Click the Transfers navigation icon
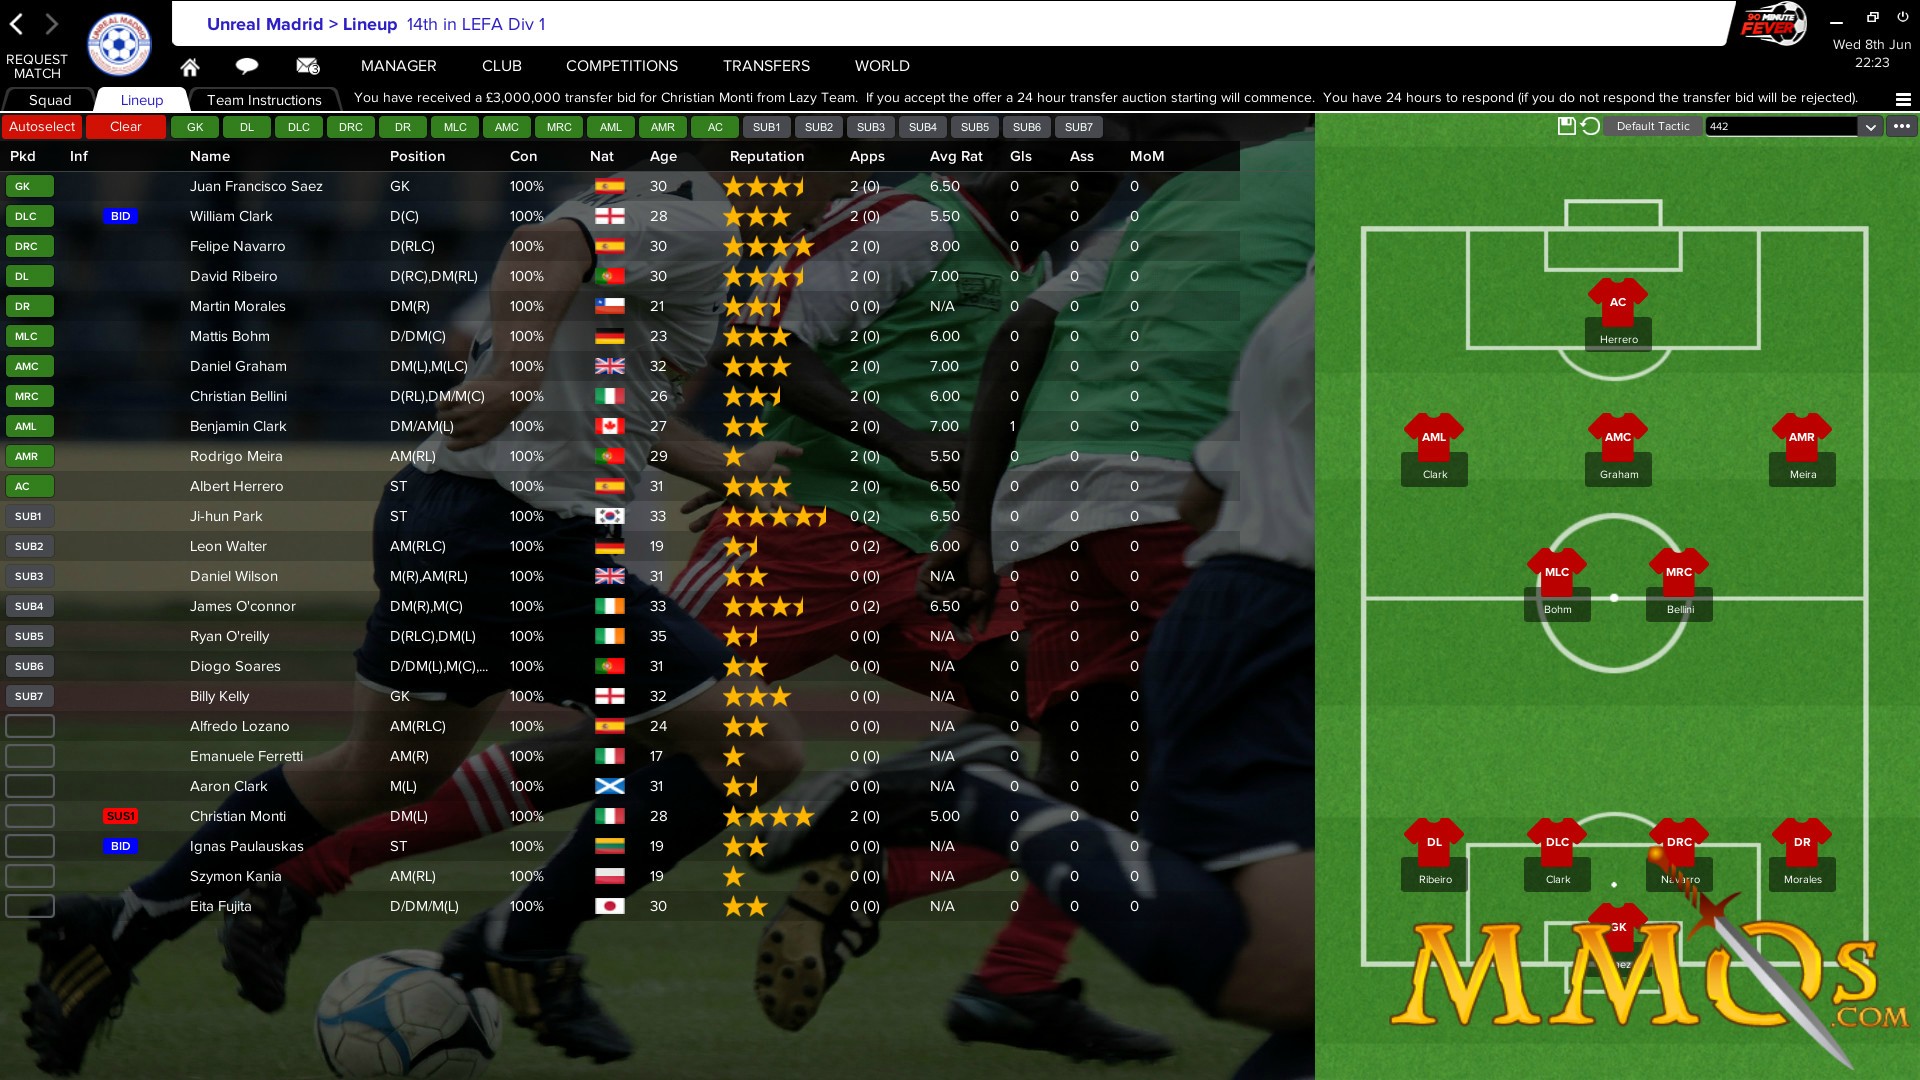 coord(767,65)
